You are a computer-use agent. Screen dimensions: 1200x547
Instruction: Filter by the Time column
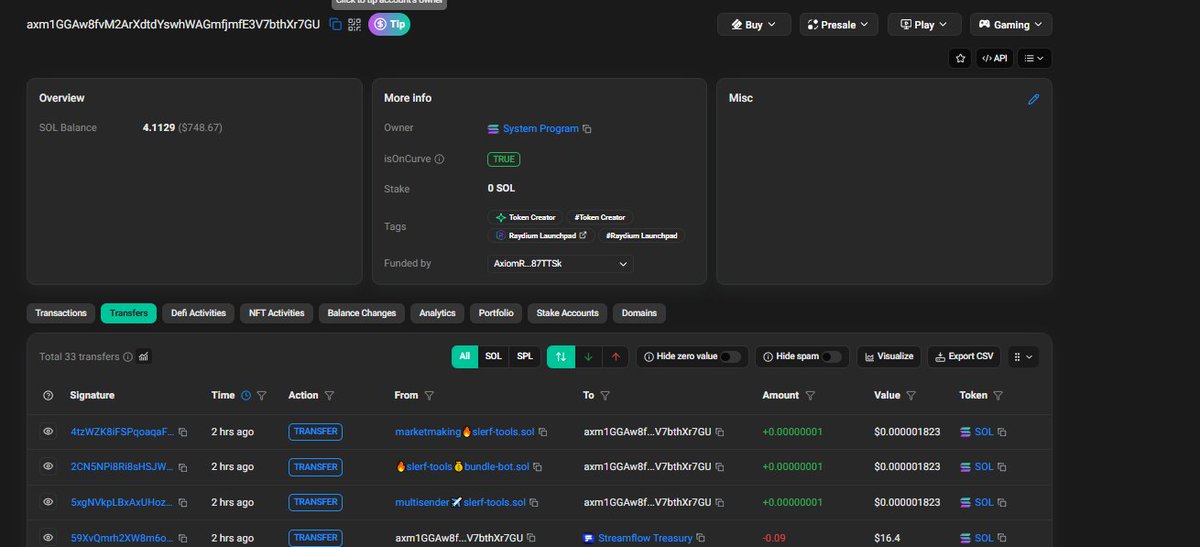(262, 396)
